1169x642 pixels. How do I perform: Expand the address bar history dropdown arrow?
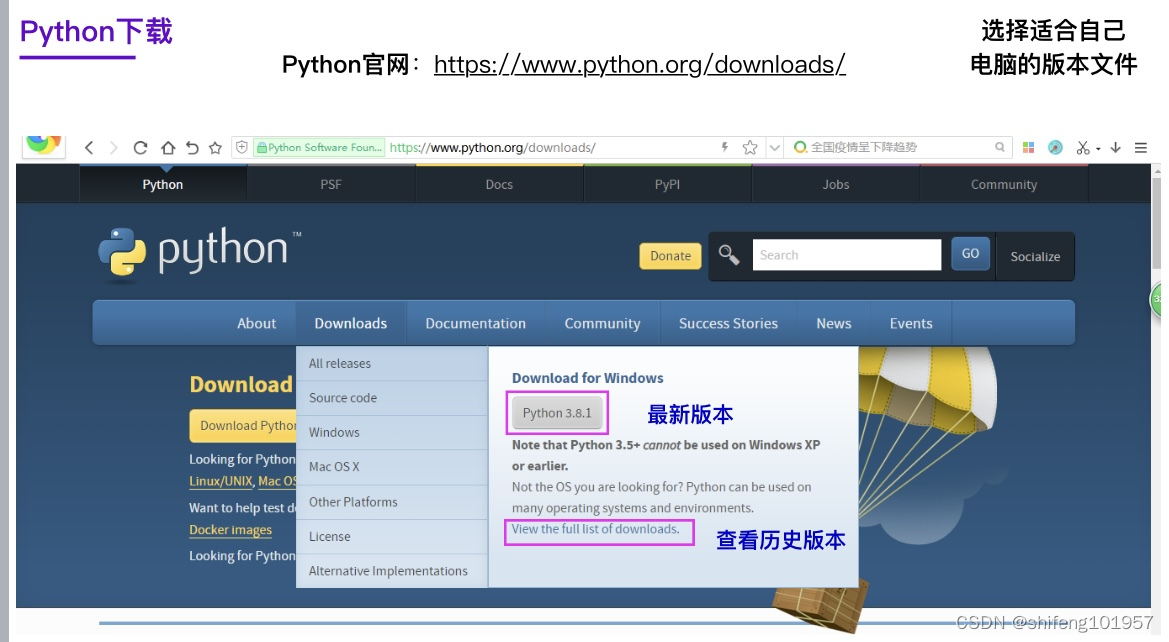[775, 148]
